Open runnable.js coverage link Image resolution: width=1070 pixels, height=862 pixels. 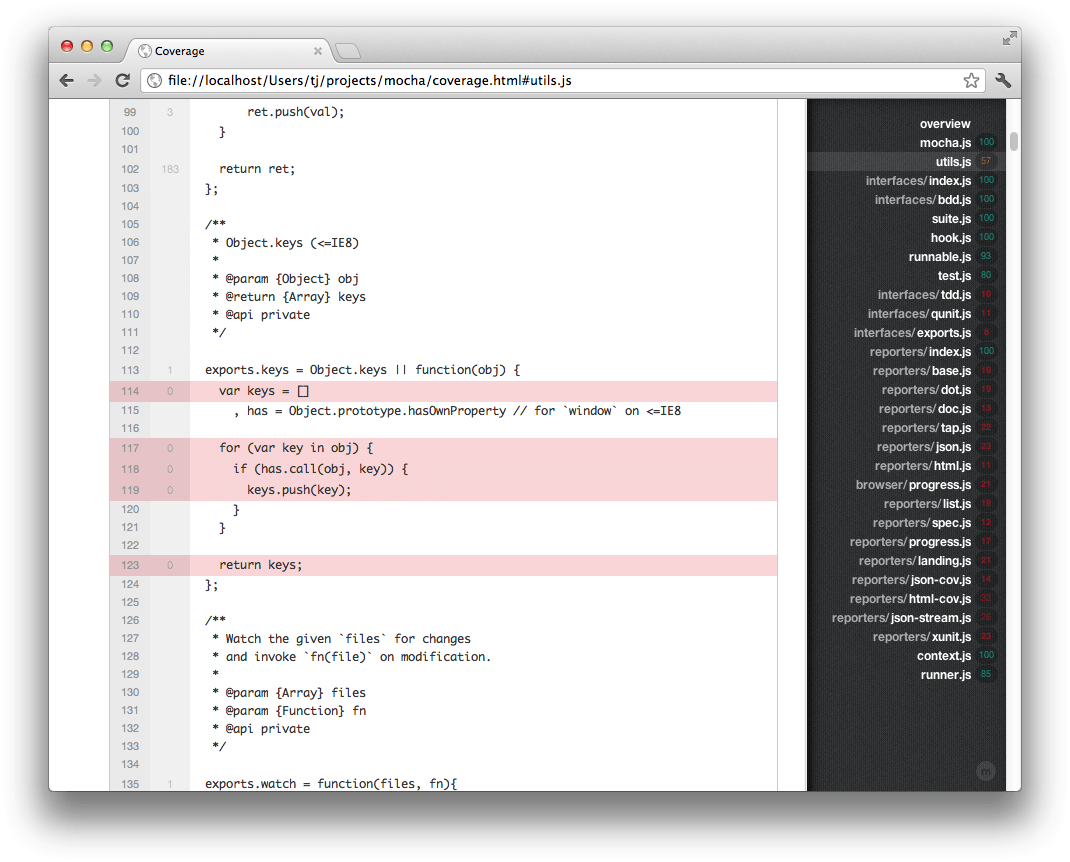click(940, 257)
